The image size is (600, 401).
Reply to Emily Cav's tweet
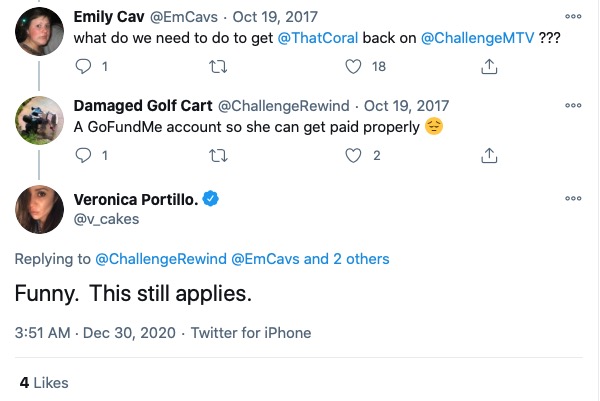coord(84,67)
